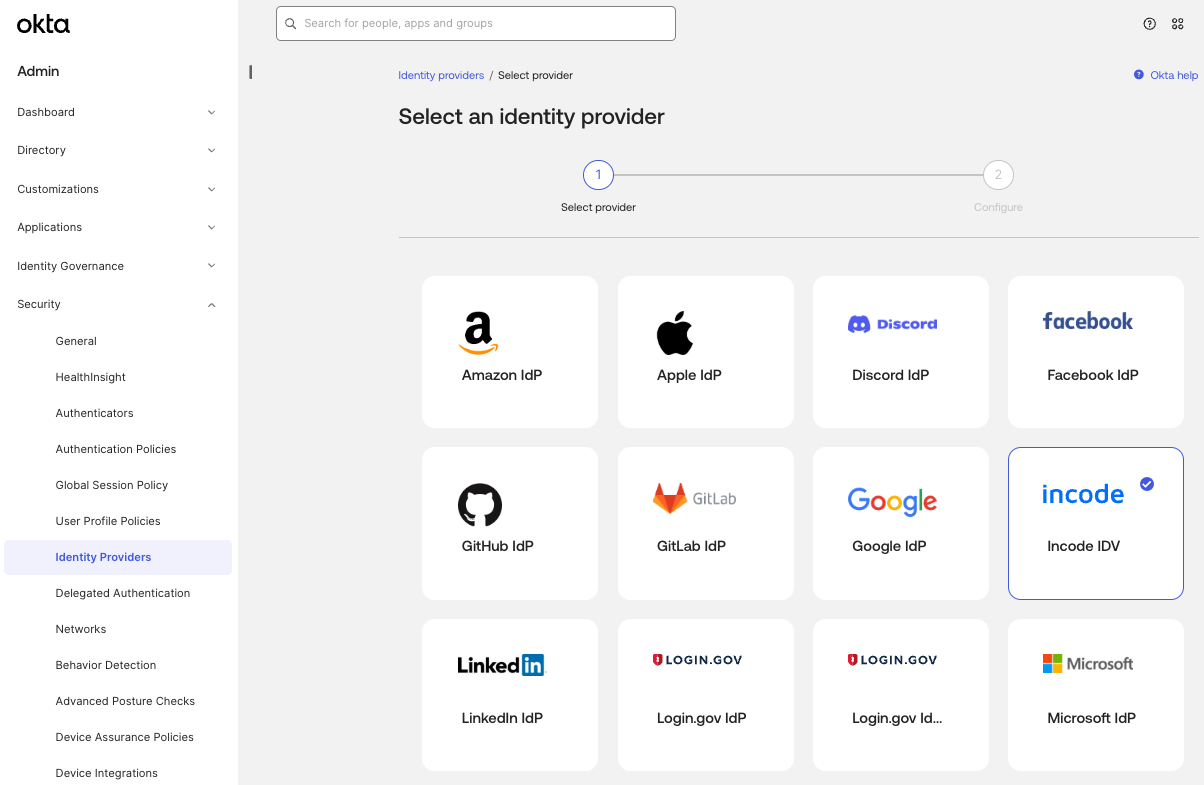This screenshot has height=785, width=1204.
Task: Click the sidebar collapse handle
Action: click(x=250, y=72)
